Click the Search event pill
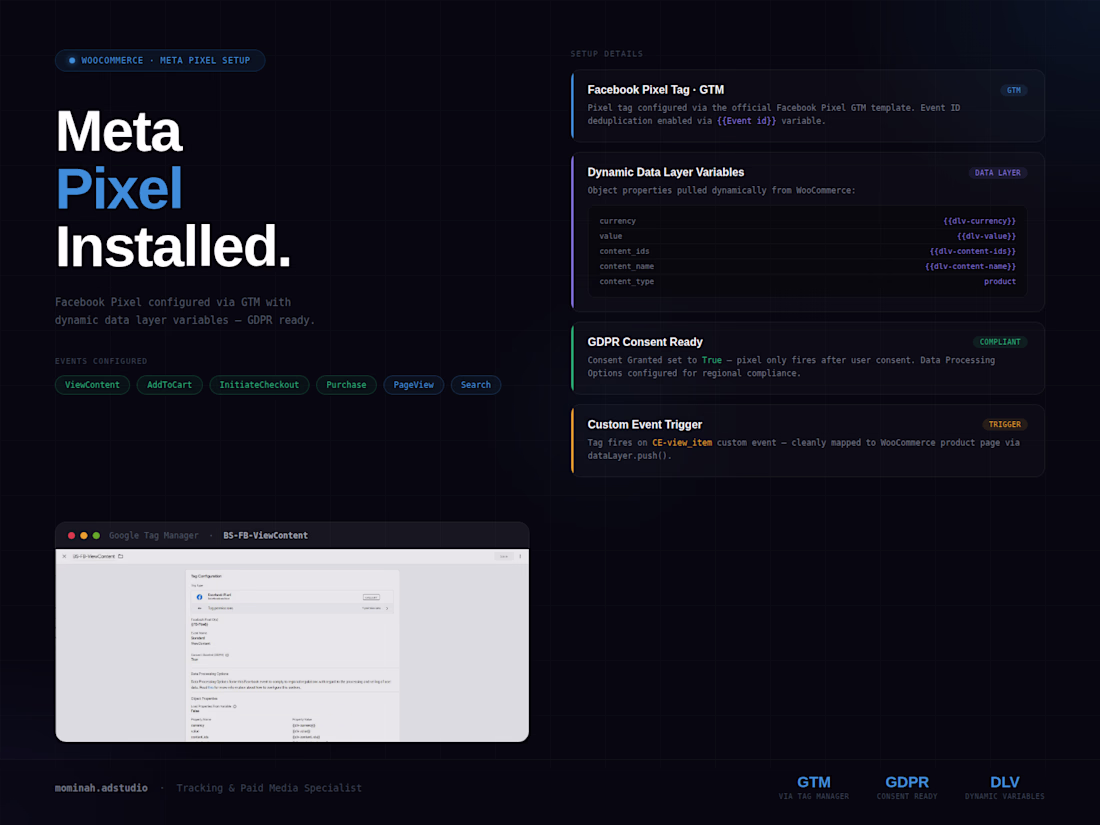The height and width of the screenshot is (825, 1100). tap(476, 385)
